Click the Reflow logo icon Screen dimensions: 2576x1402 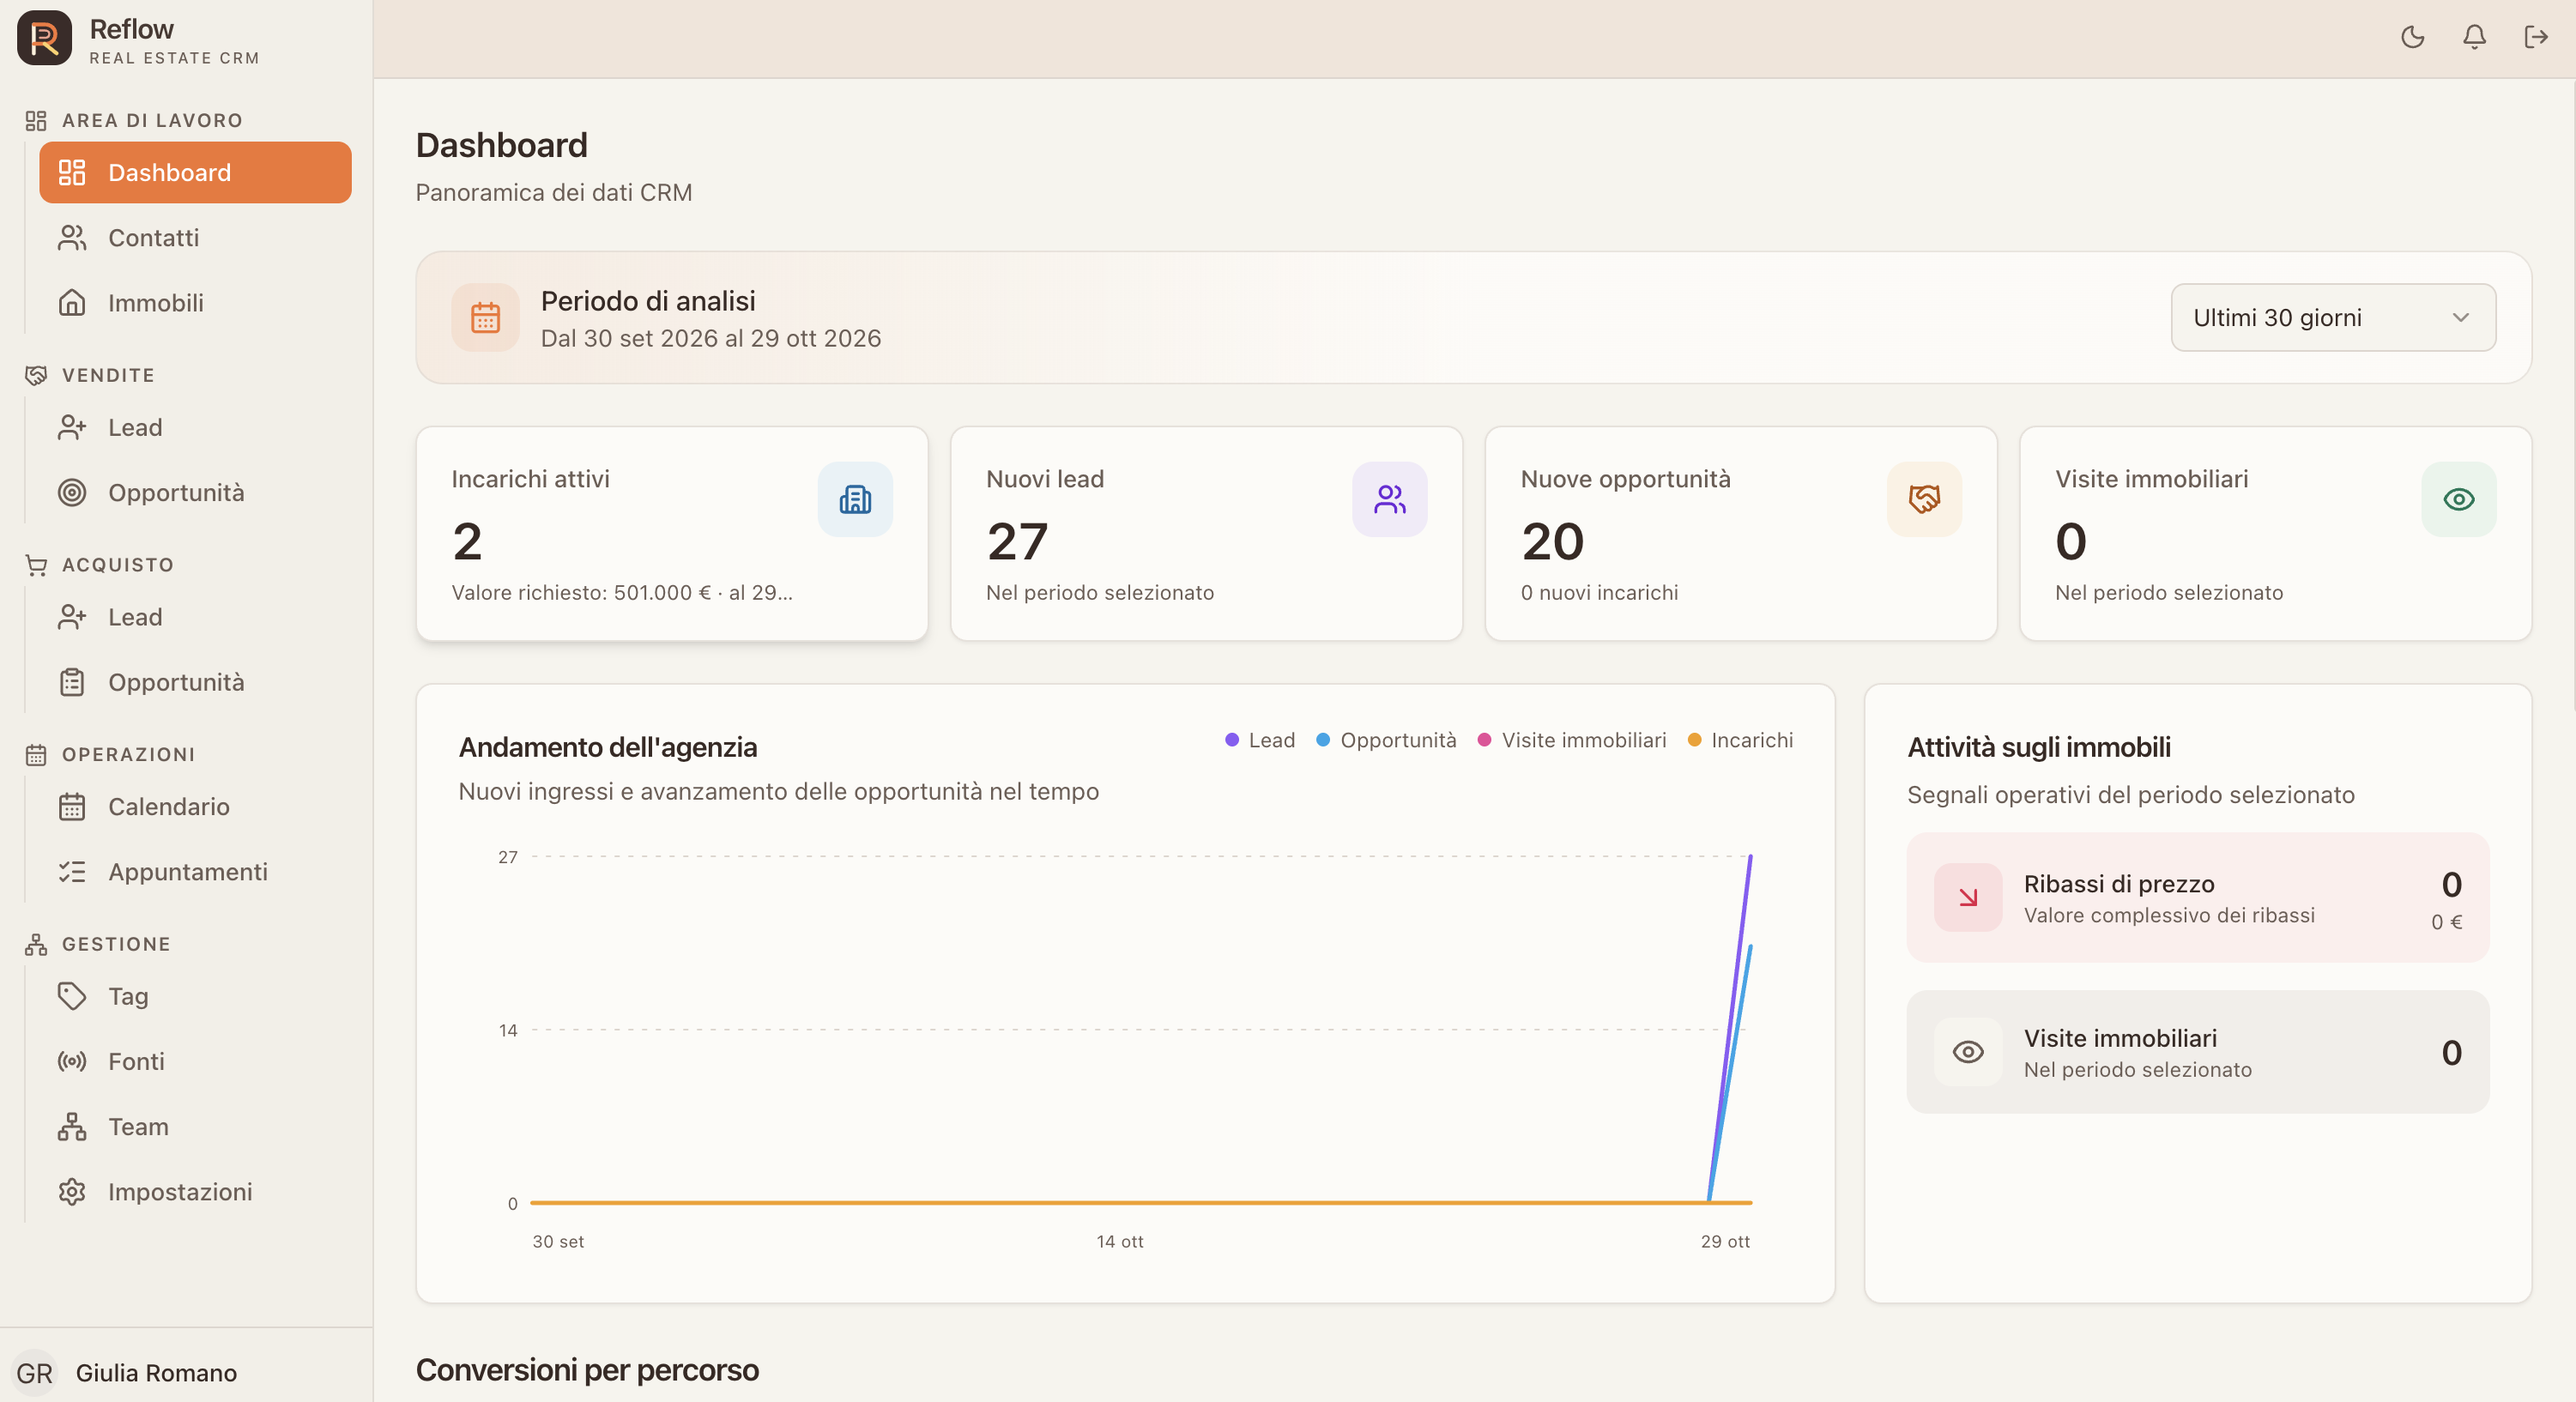point(44,38)
